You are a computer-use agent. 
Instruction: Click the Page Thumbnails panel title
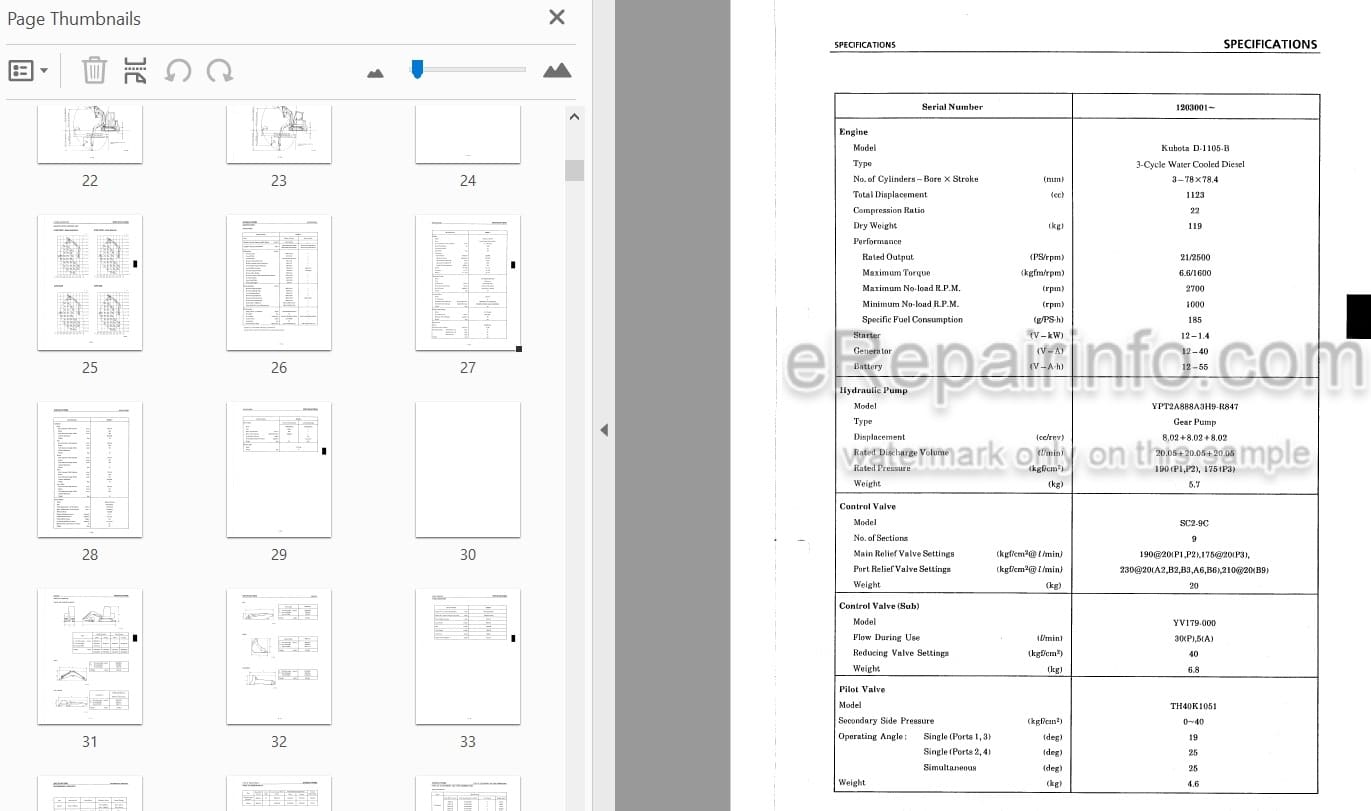pos(74,19)
